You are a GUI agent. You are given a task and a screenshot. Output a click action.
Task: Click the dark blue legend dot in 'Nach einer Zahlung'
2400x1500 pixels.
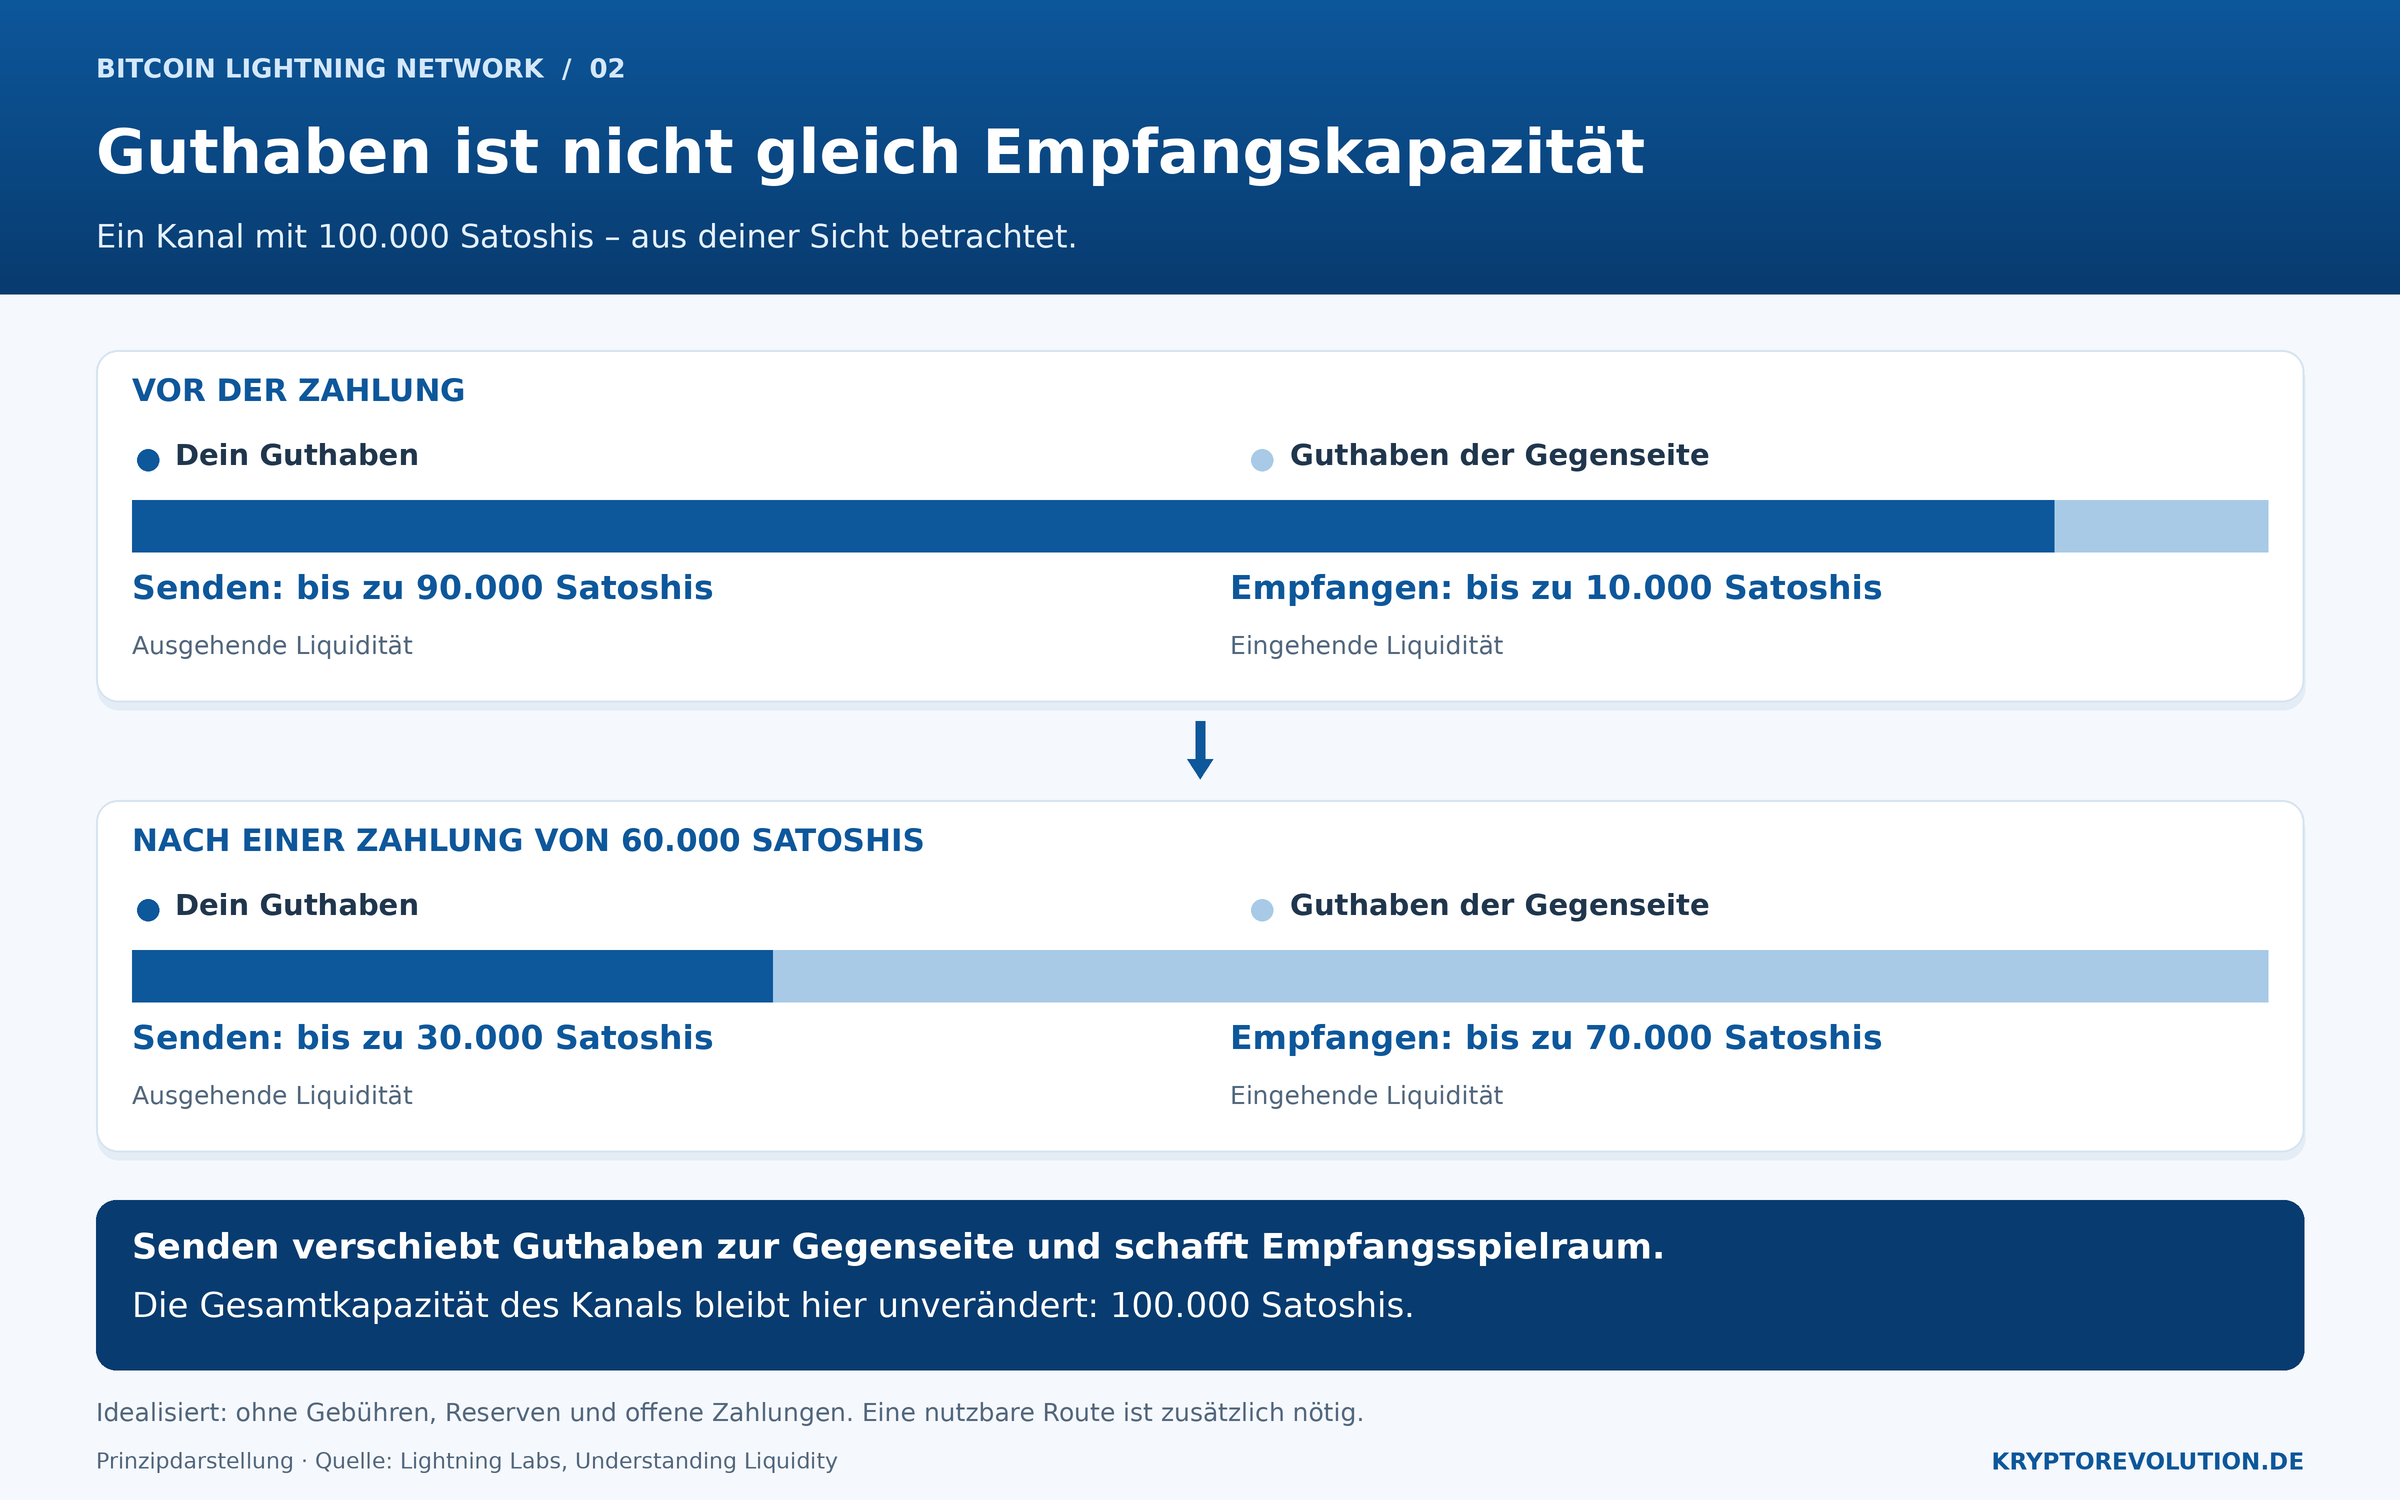[148, 910]
